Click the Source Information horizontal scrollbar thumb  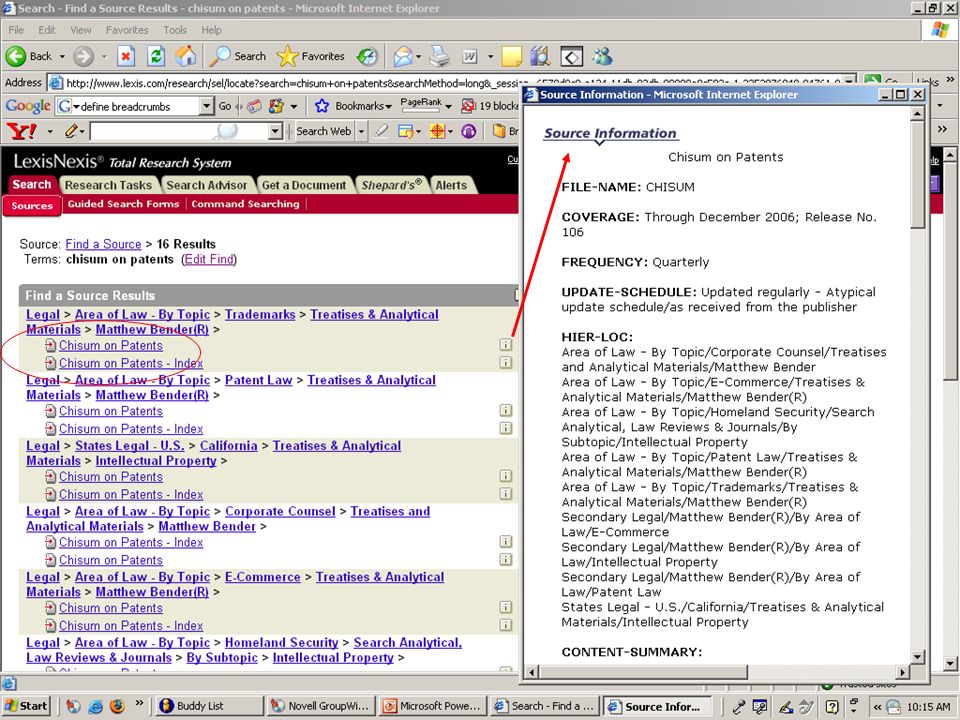point(643,672)
